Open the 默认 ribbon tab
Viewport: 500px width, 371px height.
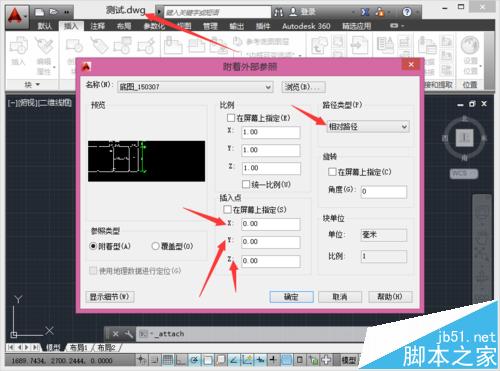pos(44,26)
